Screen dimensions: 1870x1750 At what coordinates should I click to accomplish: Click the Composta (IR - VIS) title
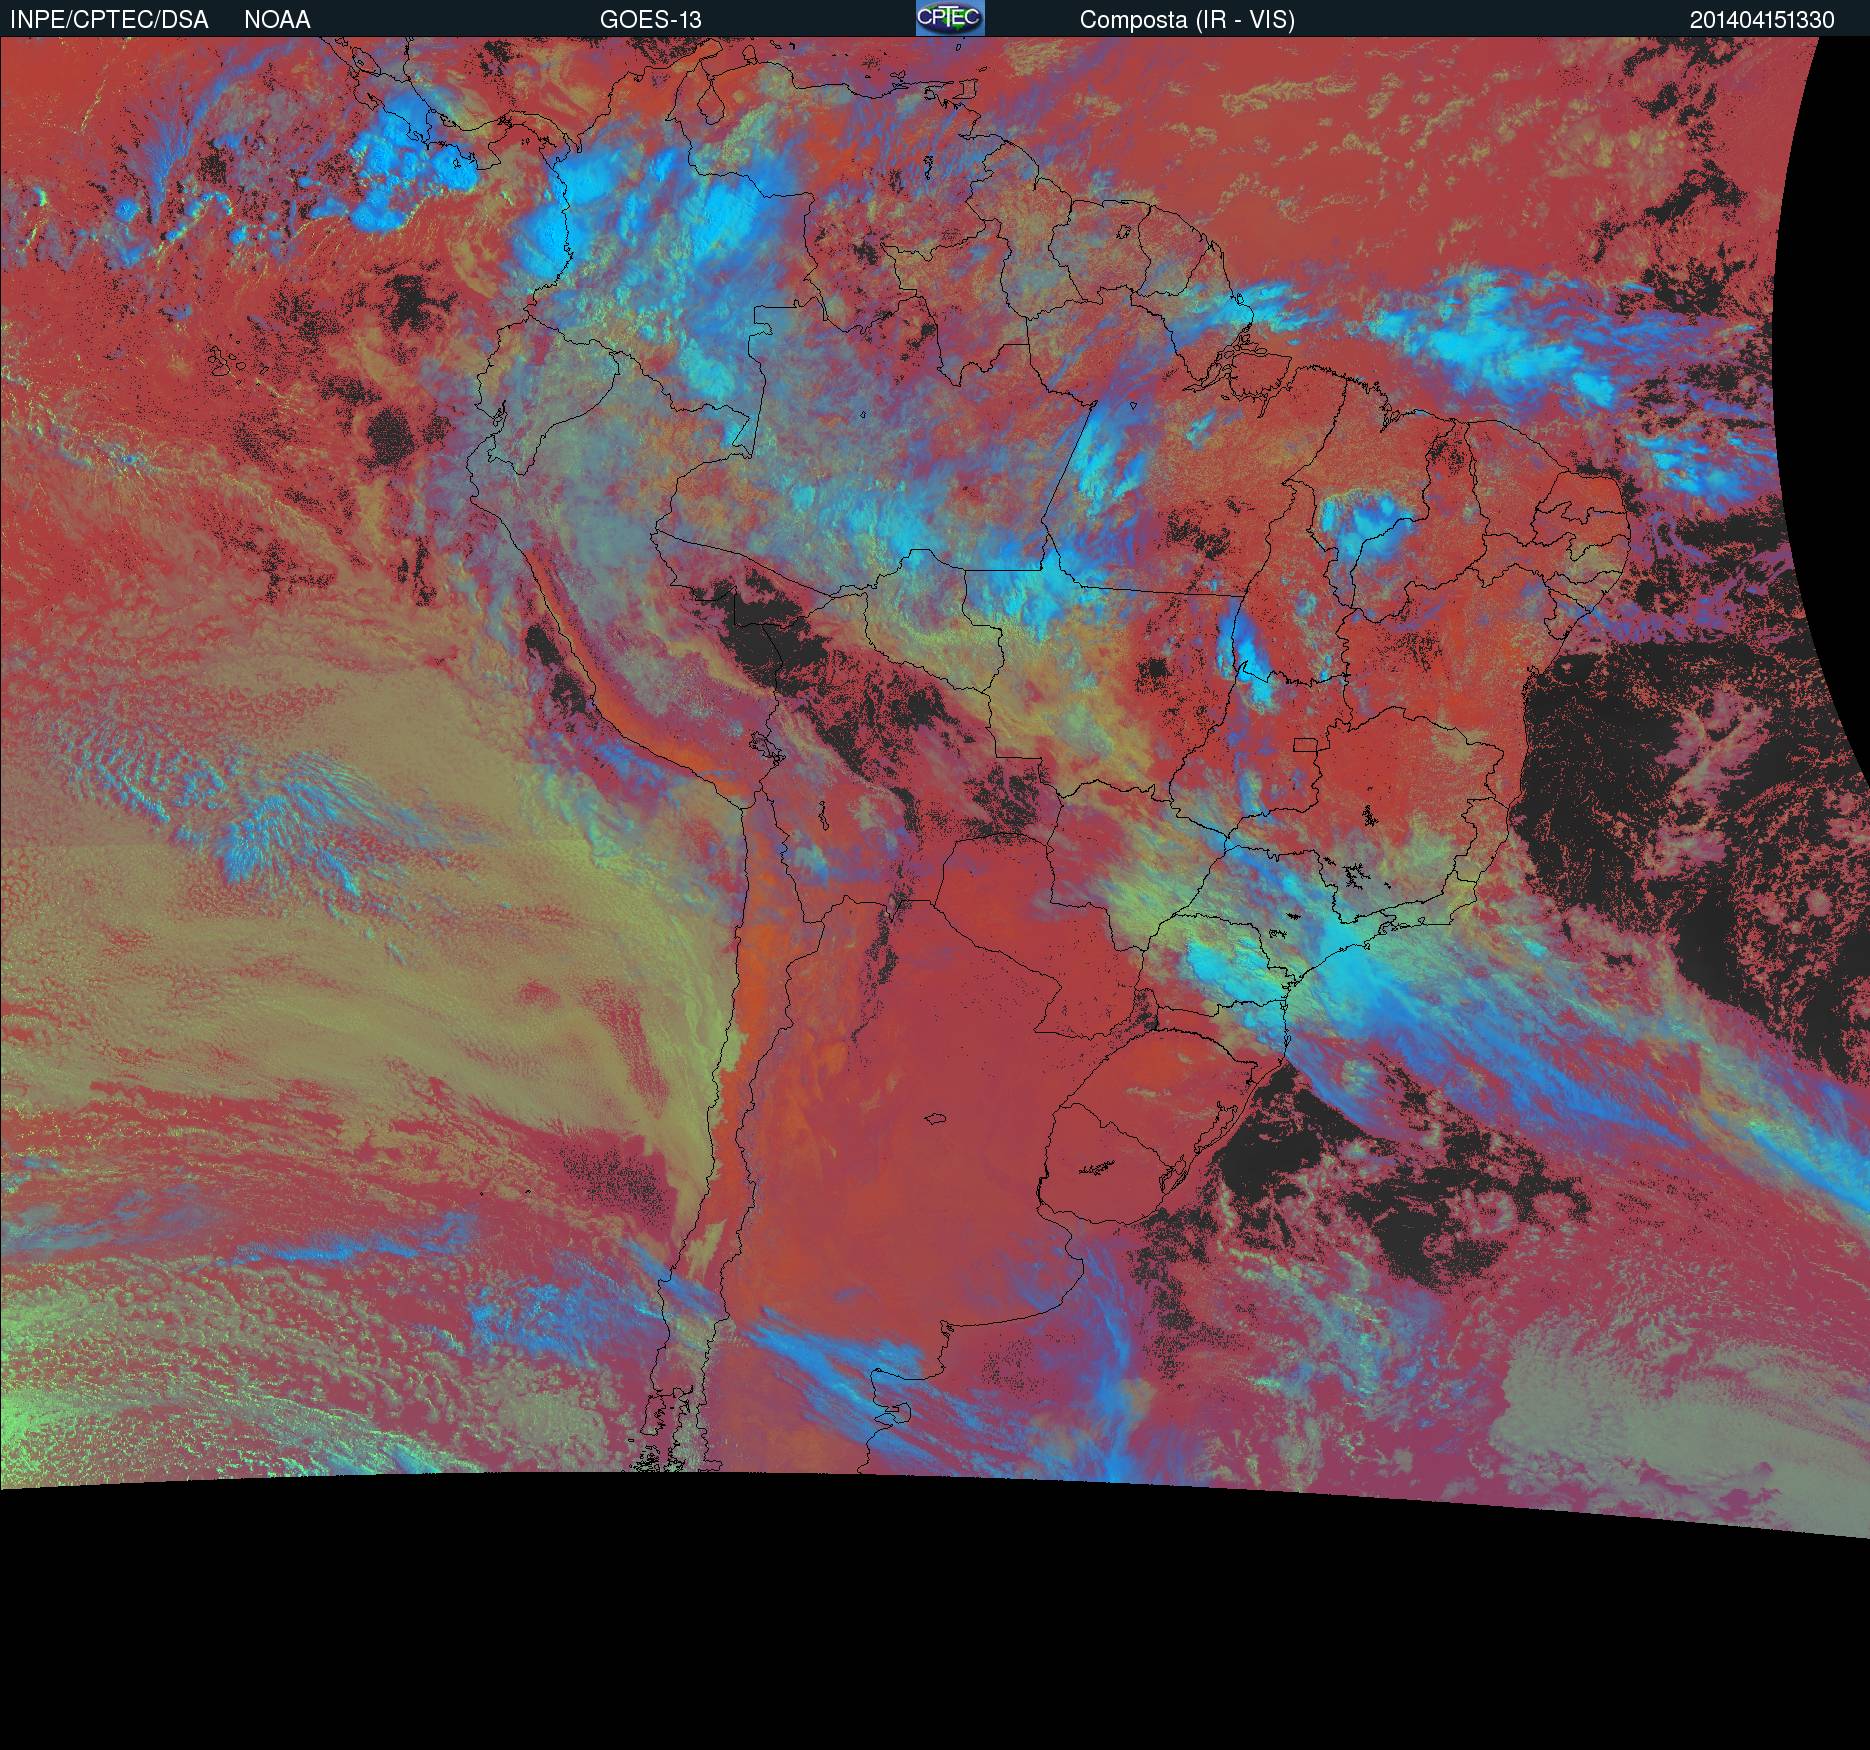point(1187,20)
